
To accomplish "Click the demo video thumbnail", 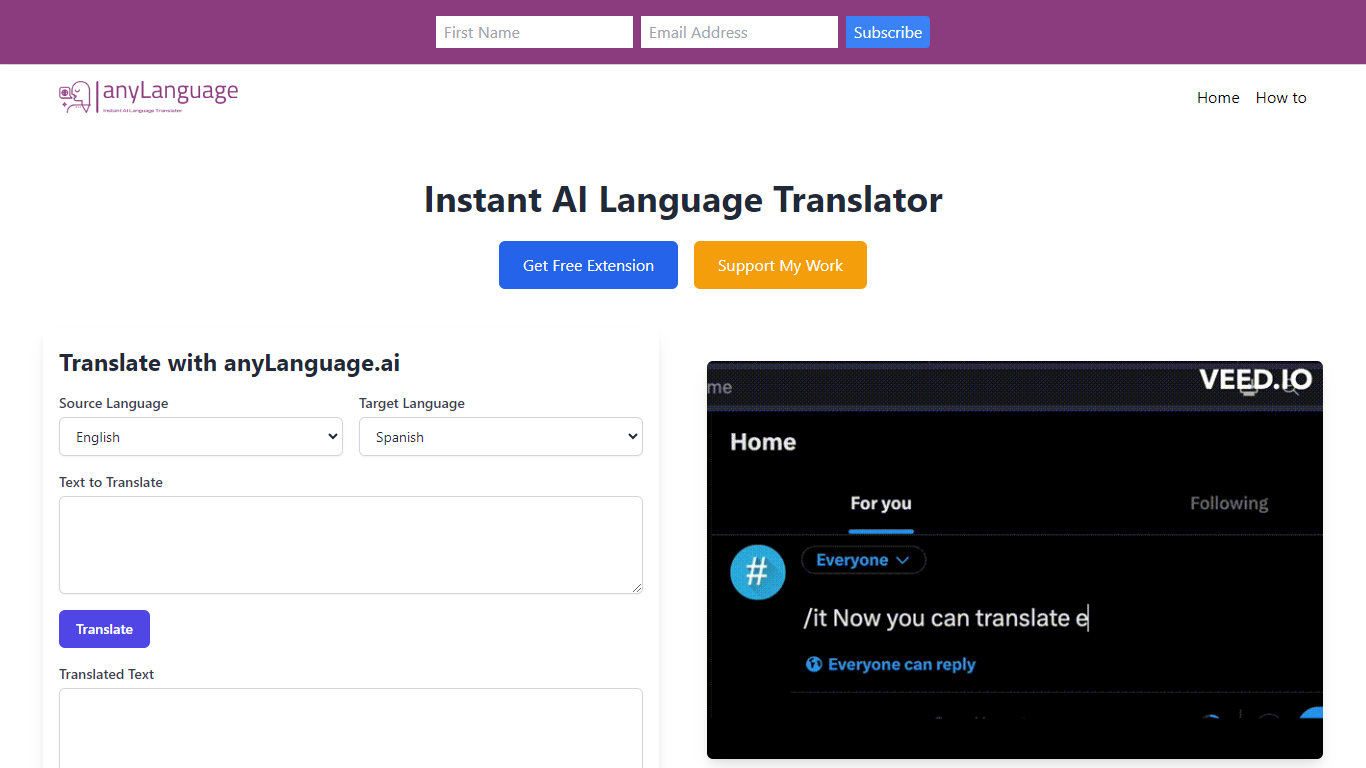I will (1015, 560).
